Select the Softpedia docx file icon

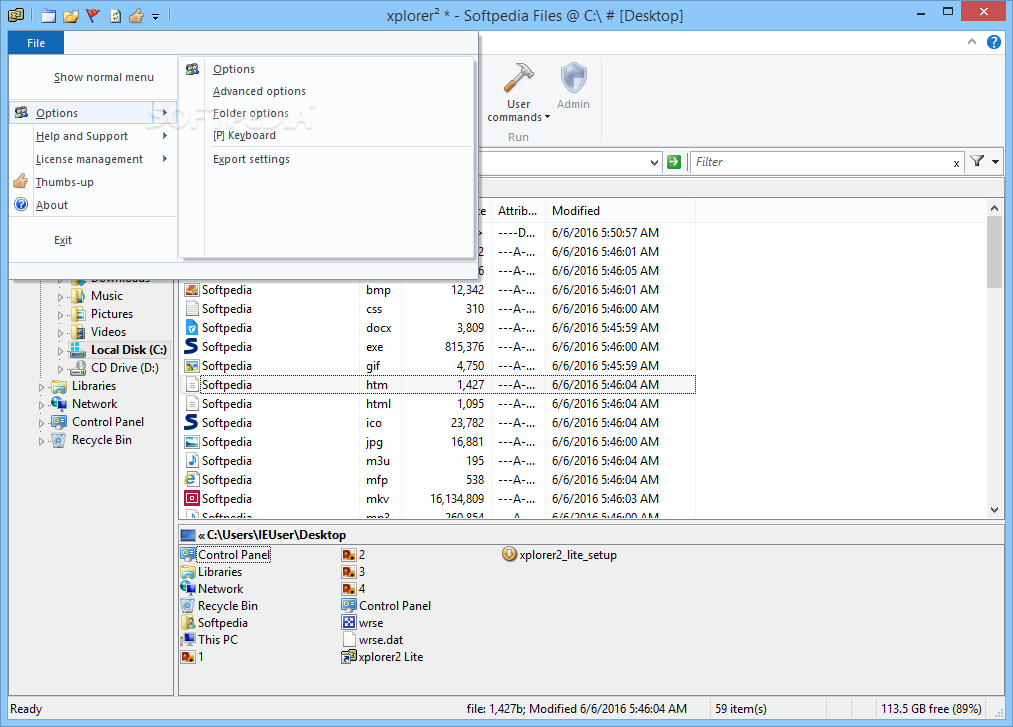point(191,328)
